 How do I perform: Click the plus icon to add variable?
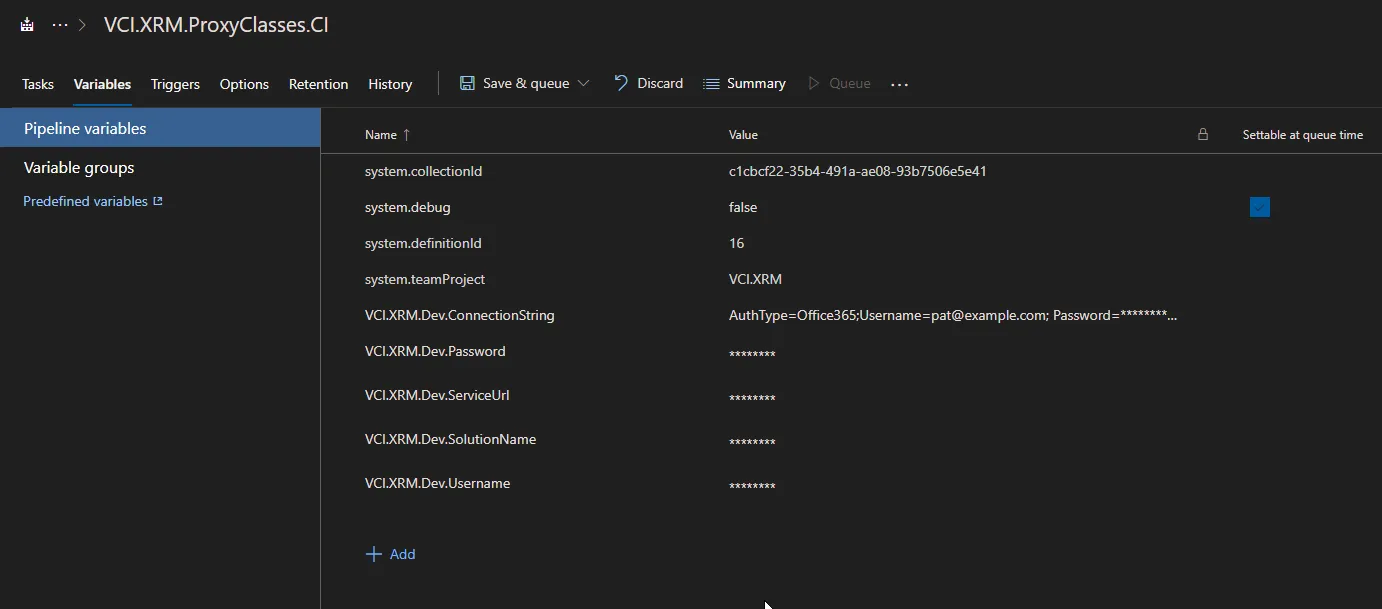374,554
